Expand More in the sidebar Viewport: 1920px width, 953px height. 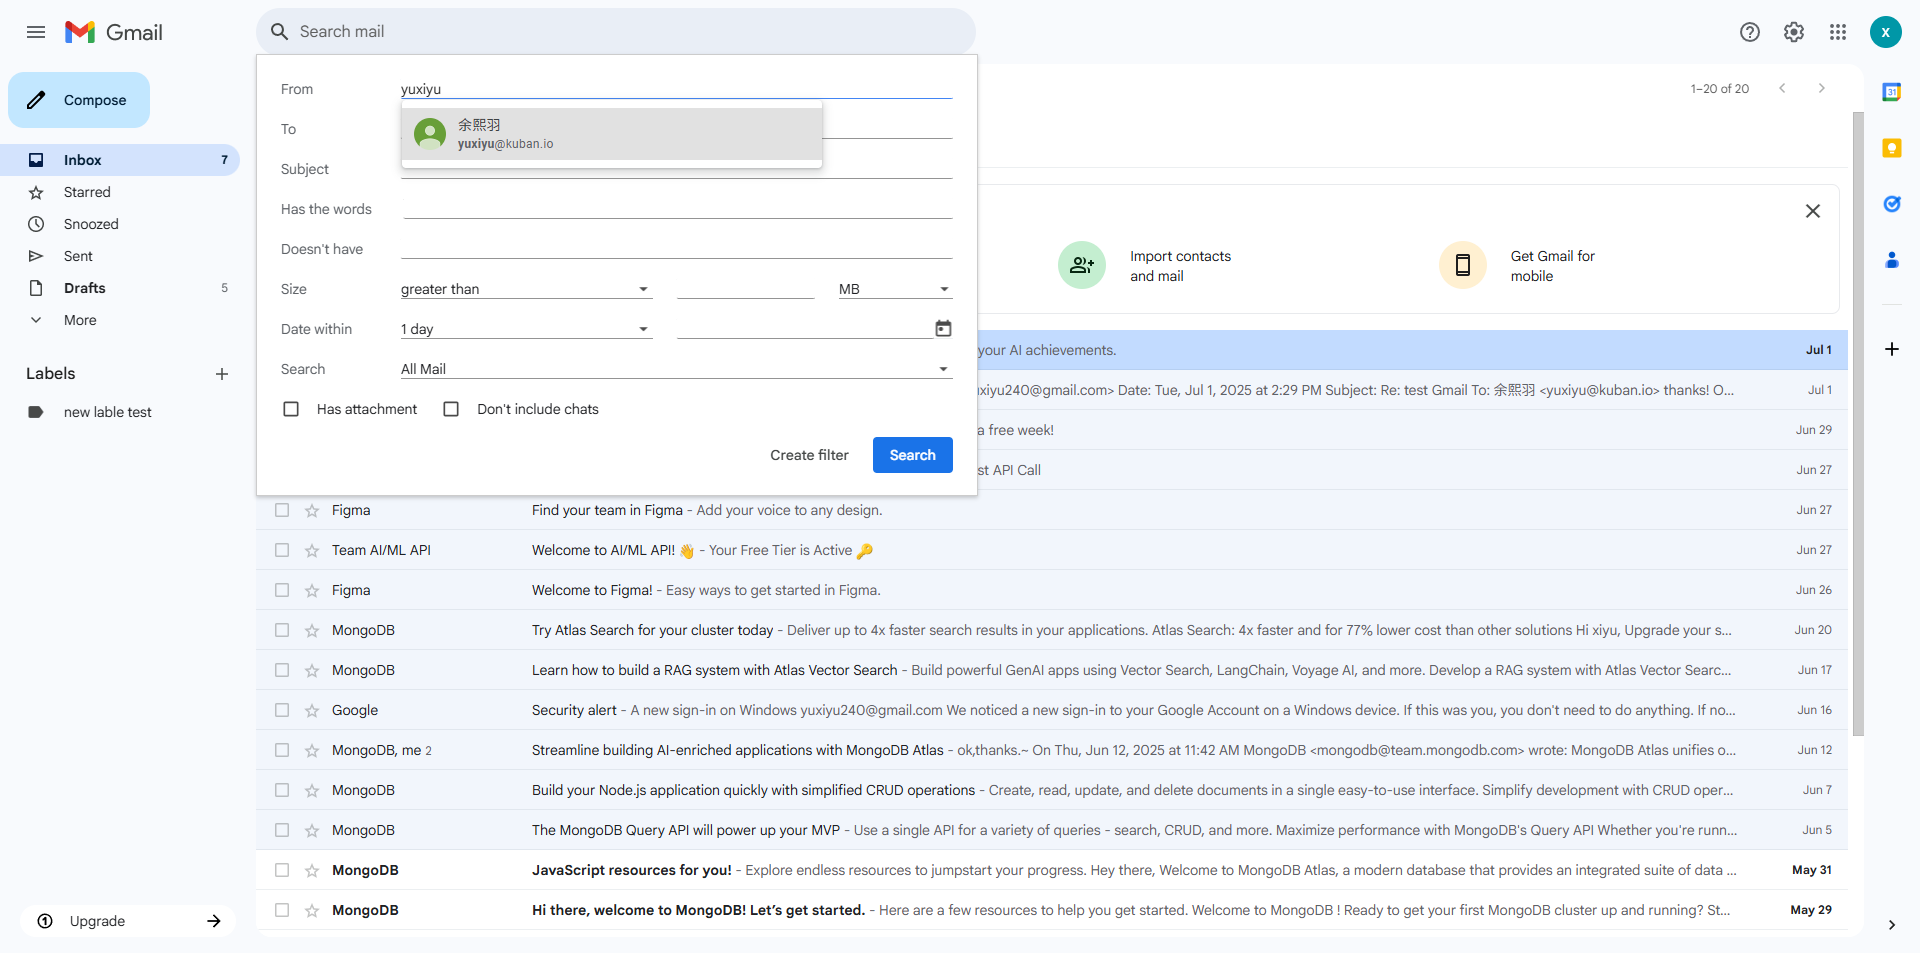[x=80, y=320]
